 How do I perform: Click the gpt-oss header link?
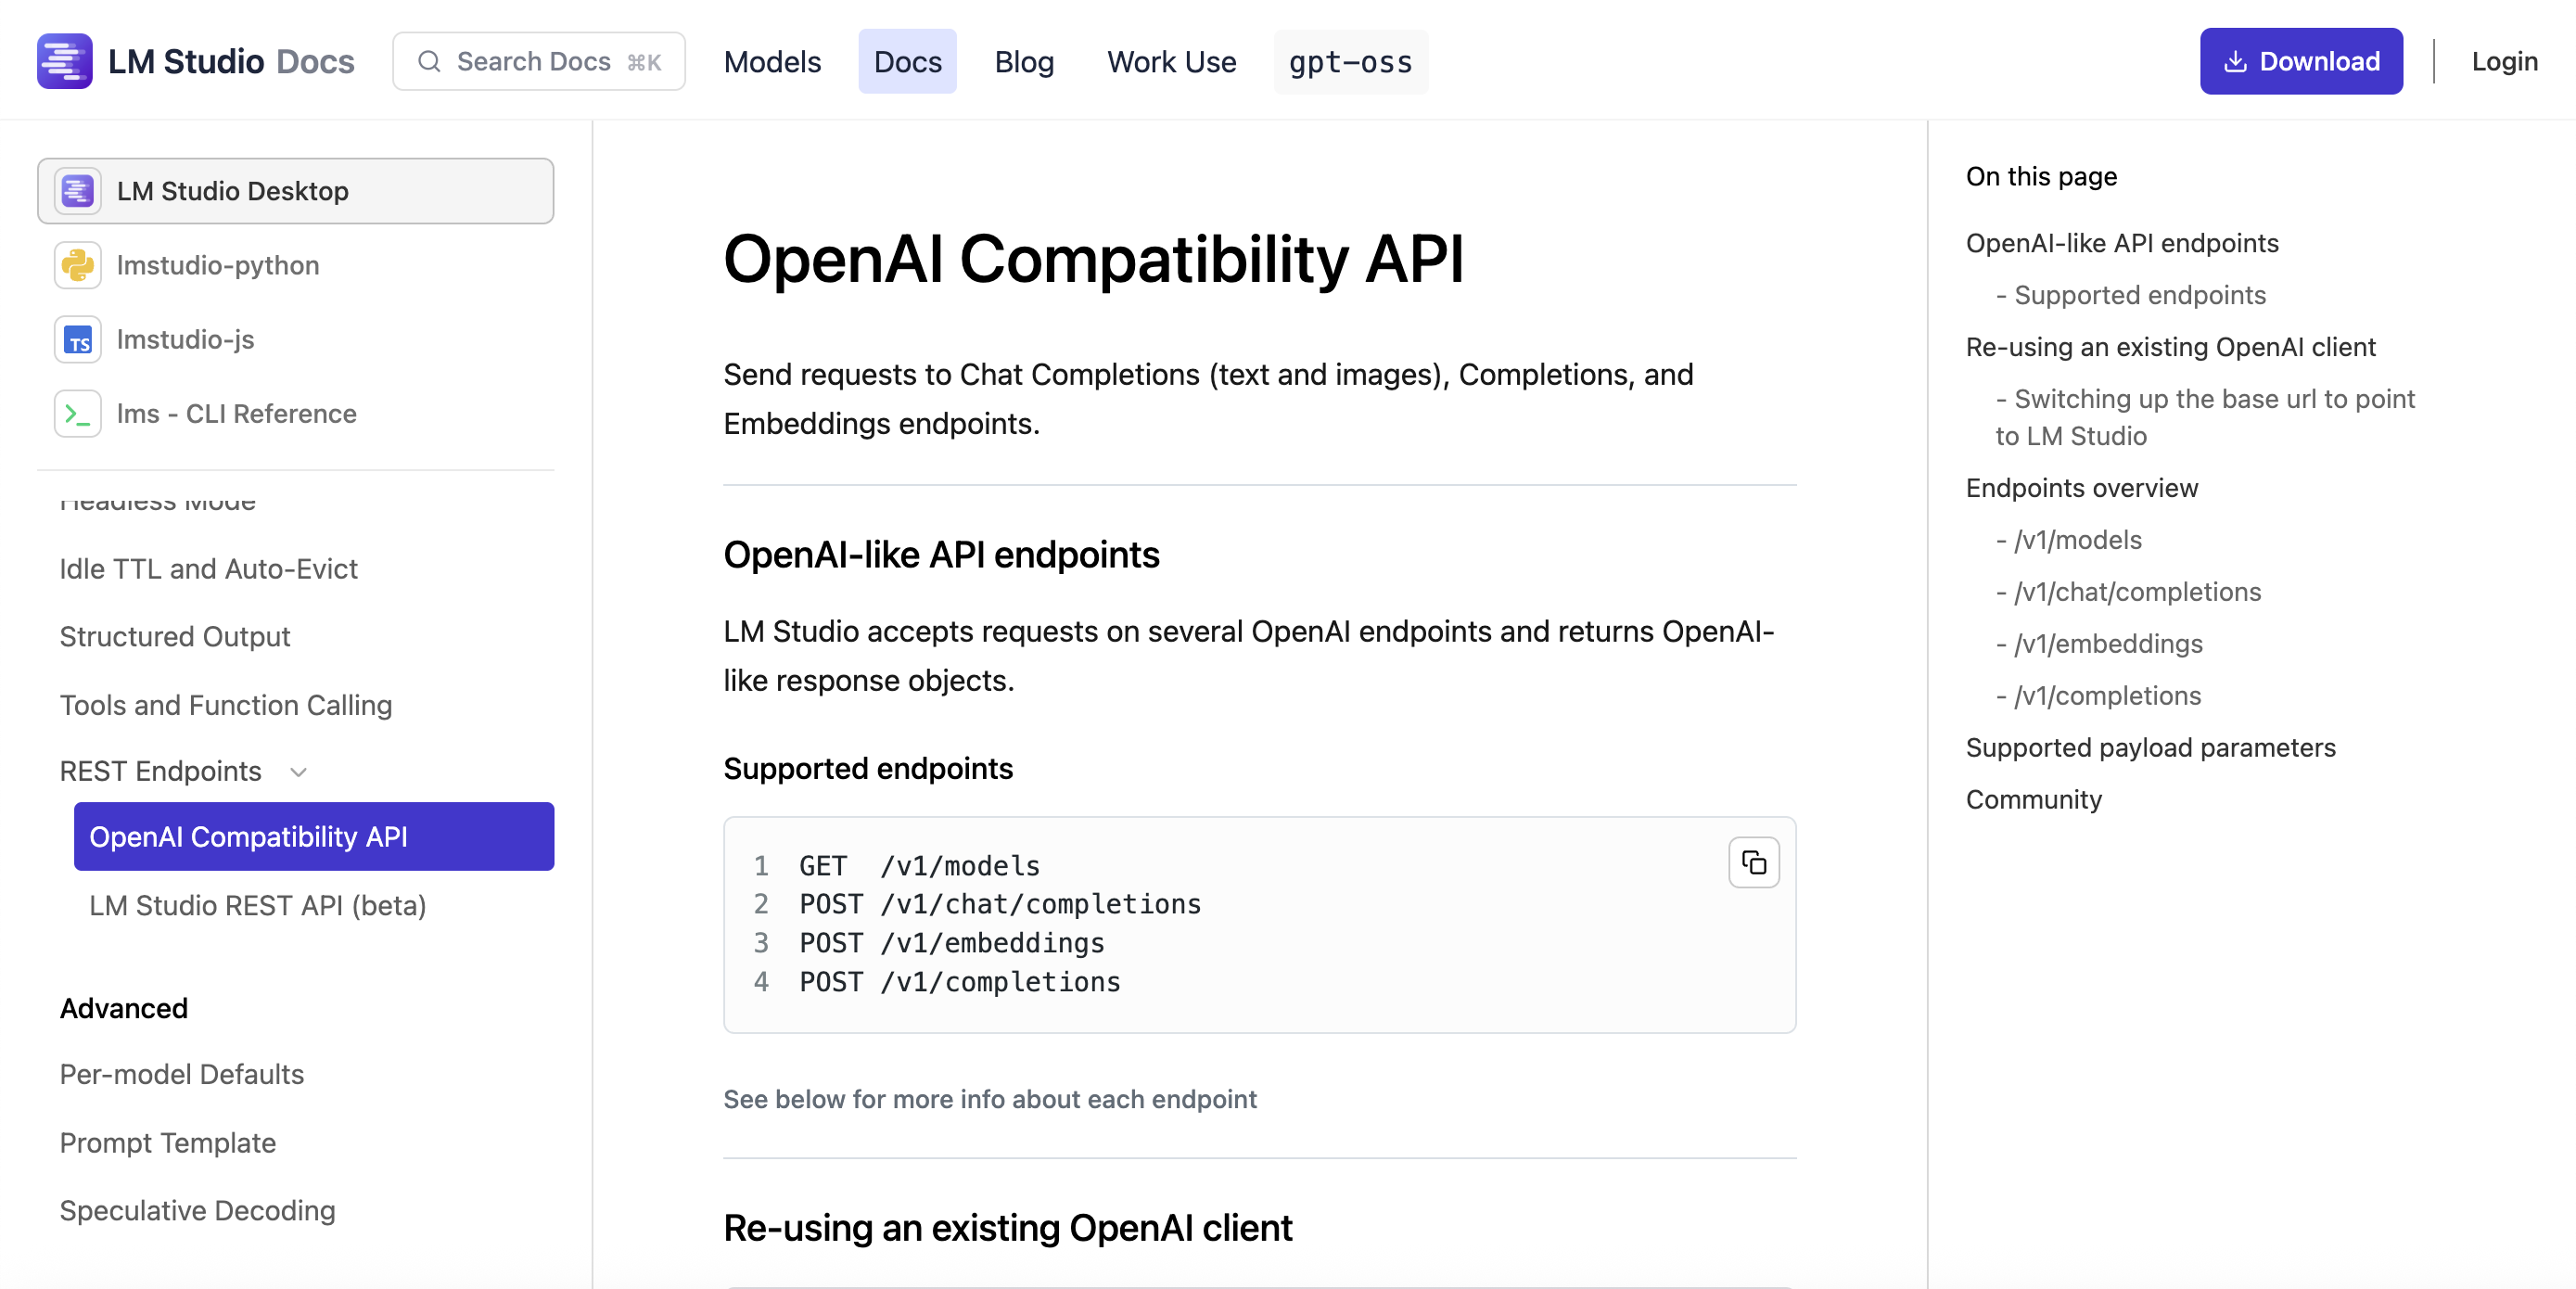(x=1350, y=62)
